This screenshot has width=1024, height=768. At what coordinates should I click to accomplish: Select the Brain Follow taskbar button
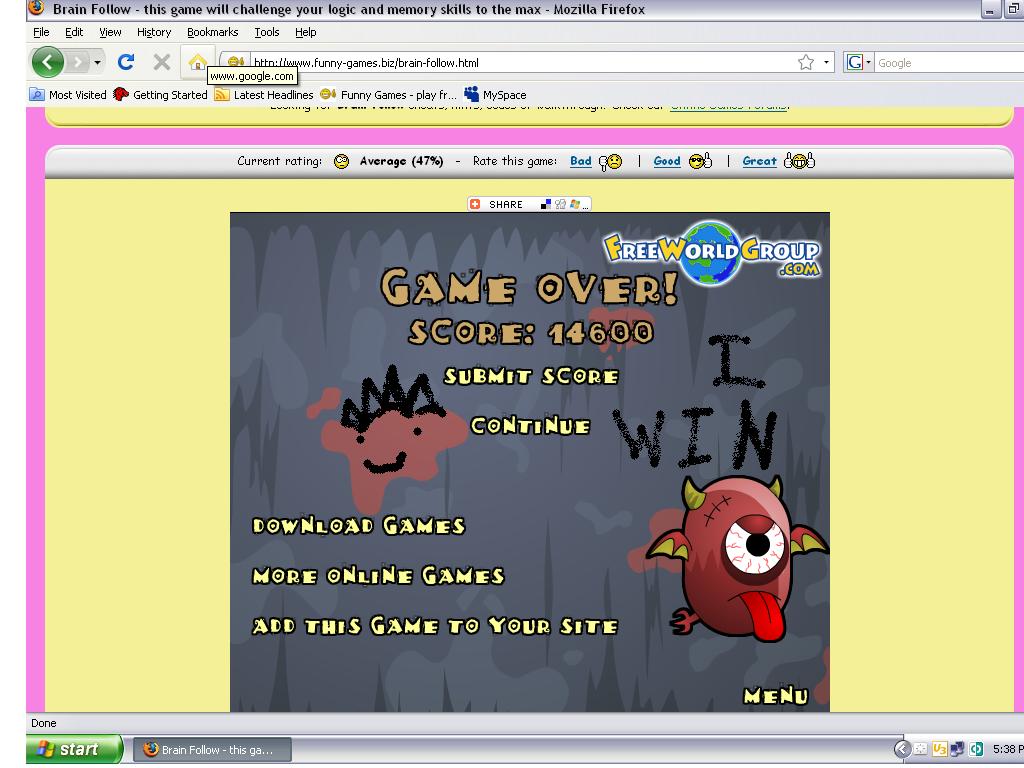(212, 750)
